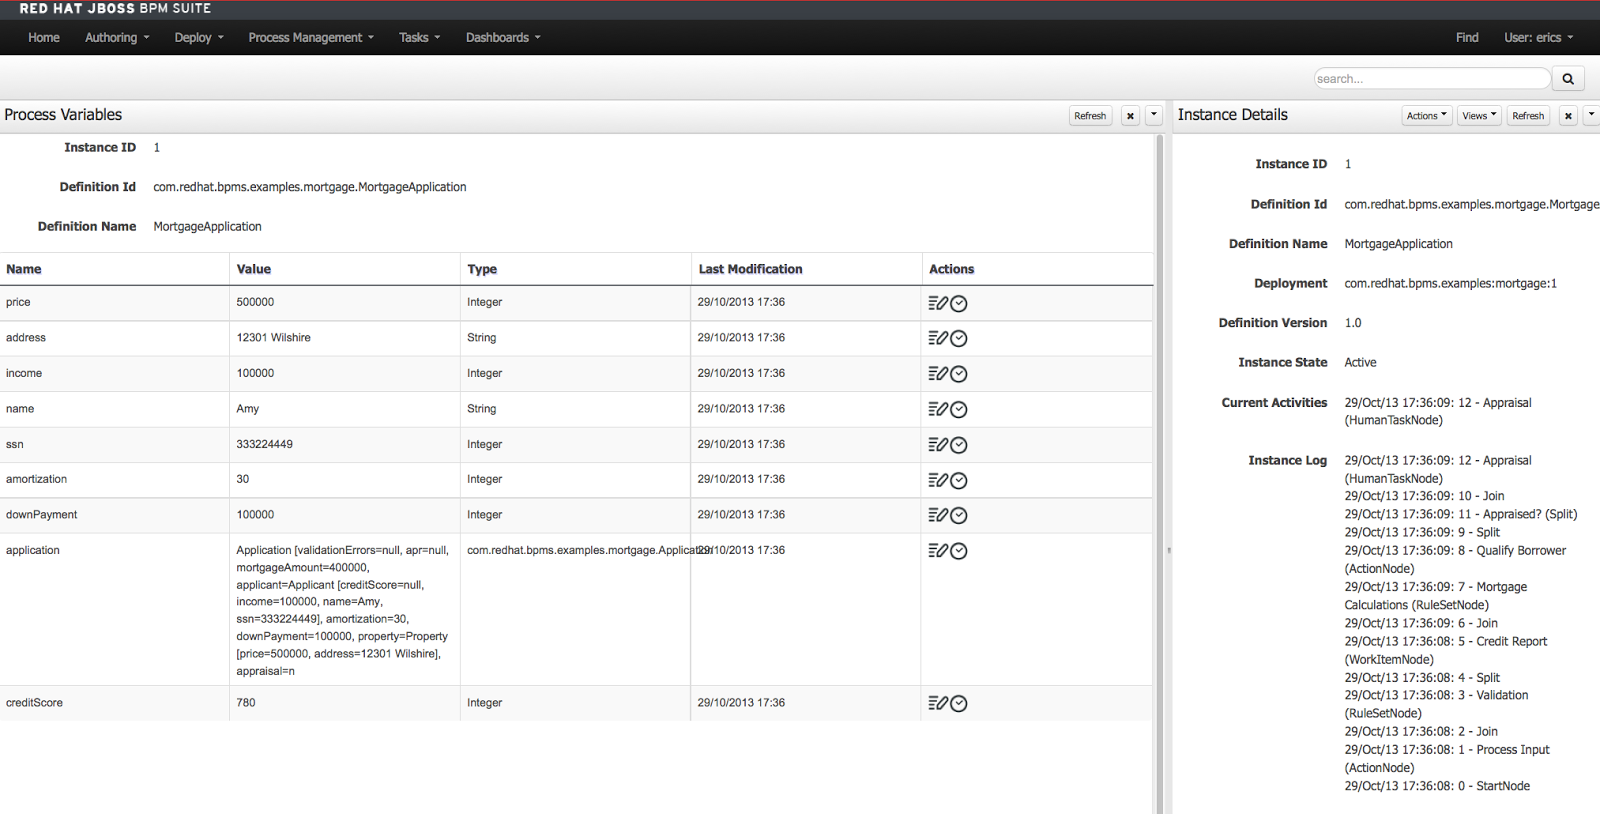Show history for the address variable
The height and width of the screenshot is (814, 1600).
(959, 338)
